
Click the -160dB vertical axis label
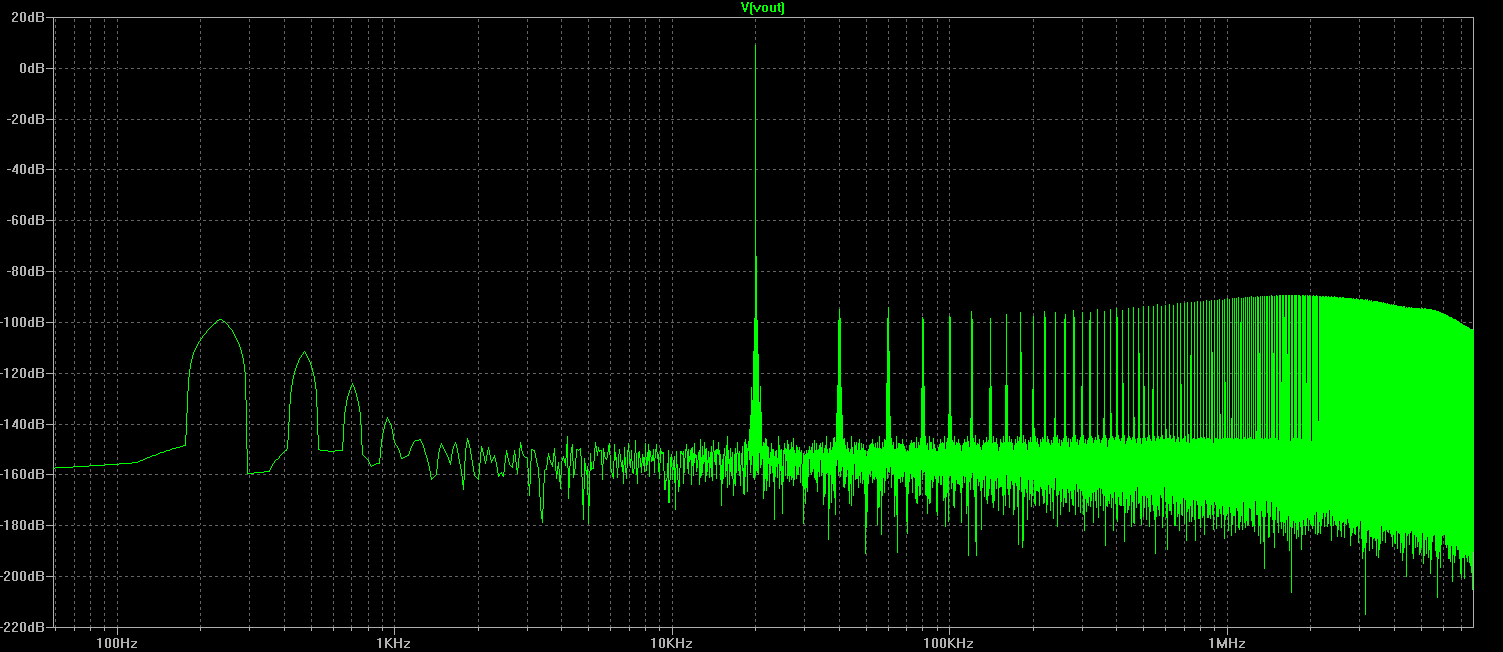(24, 474)
